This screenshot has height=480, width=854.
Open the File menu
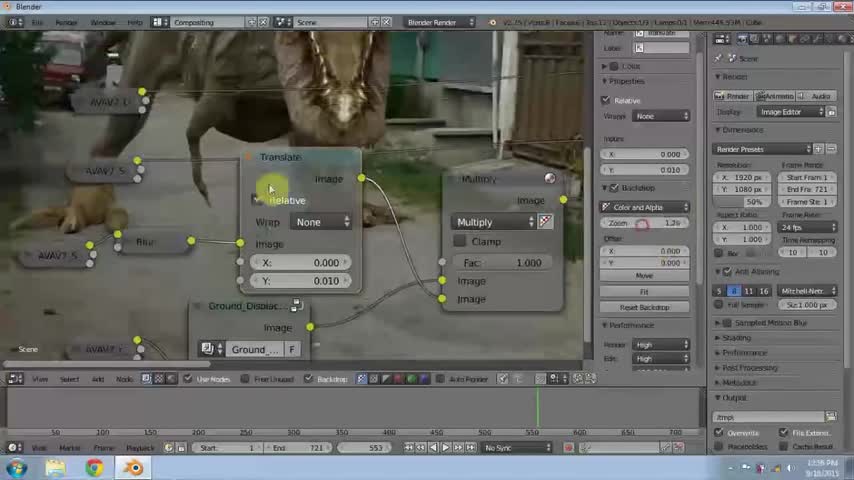(x=37, y=22)
